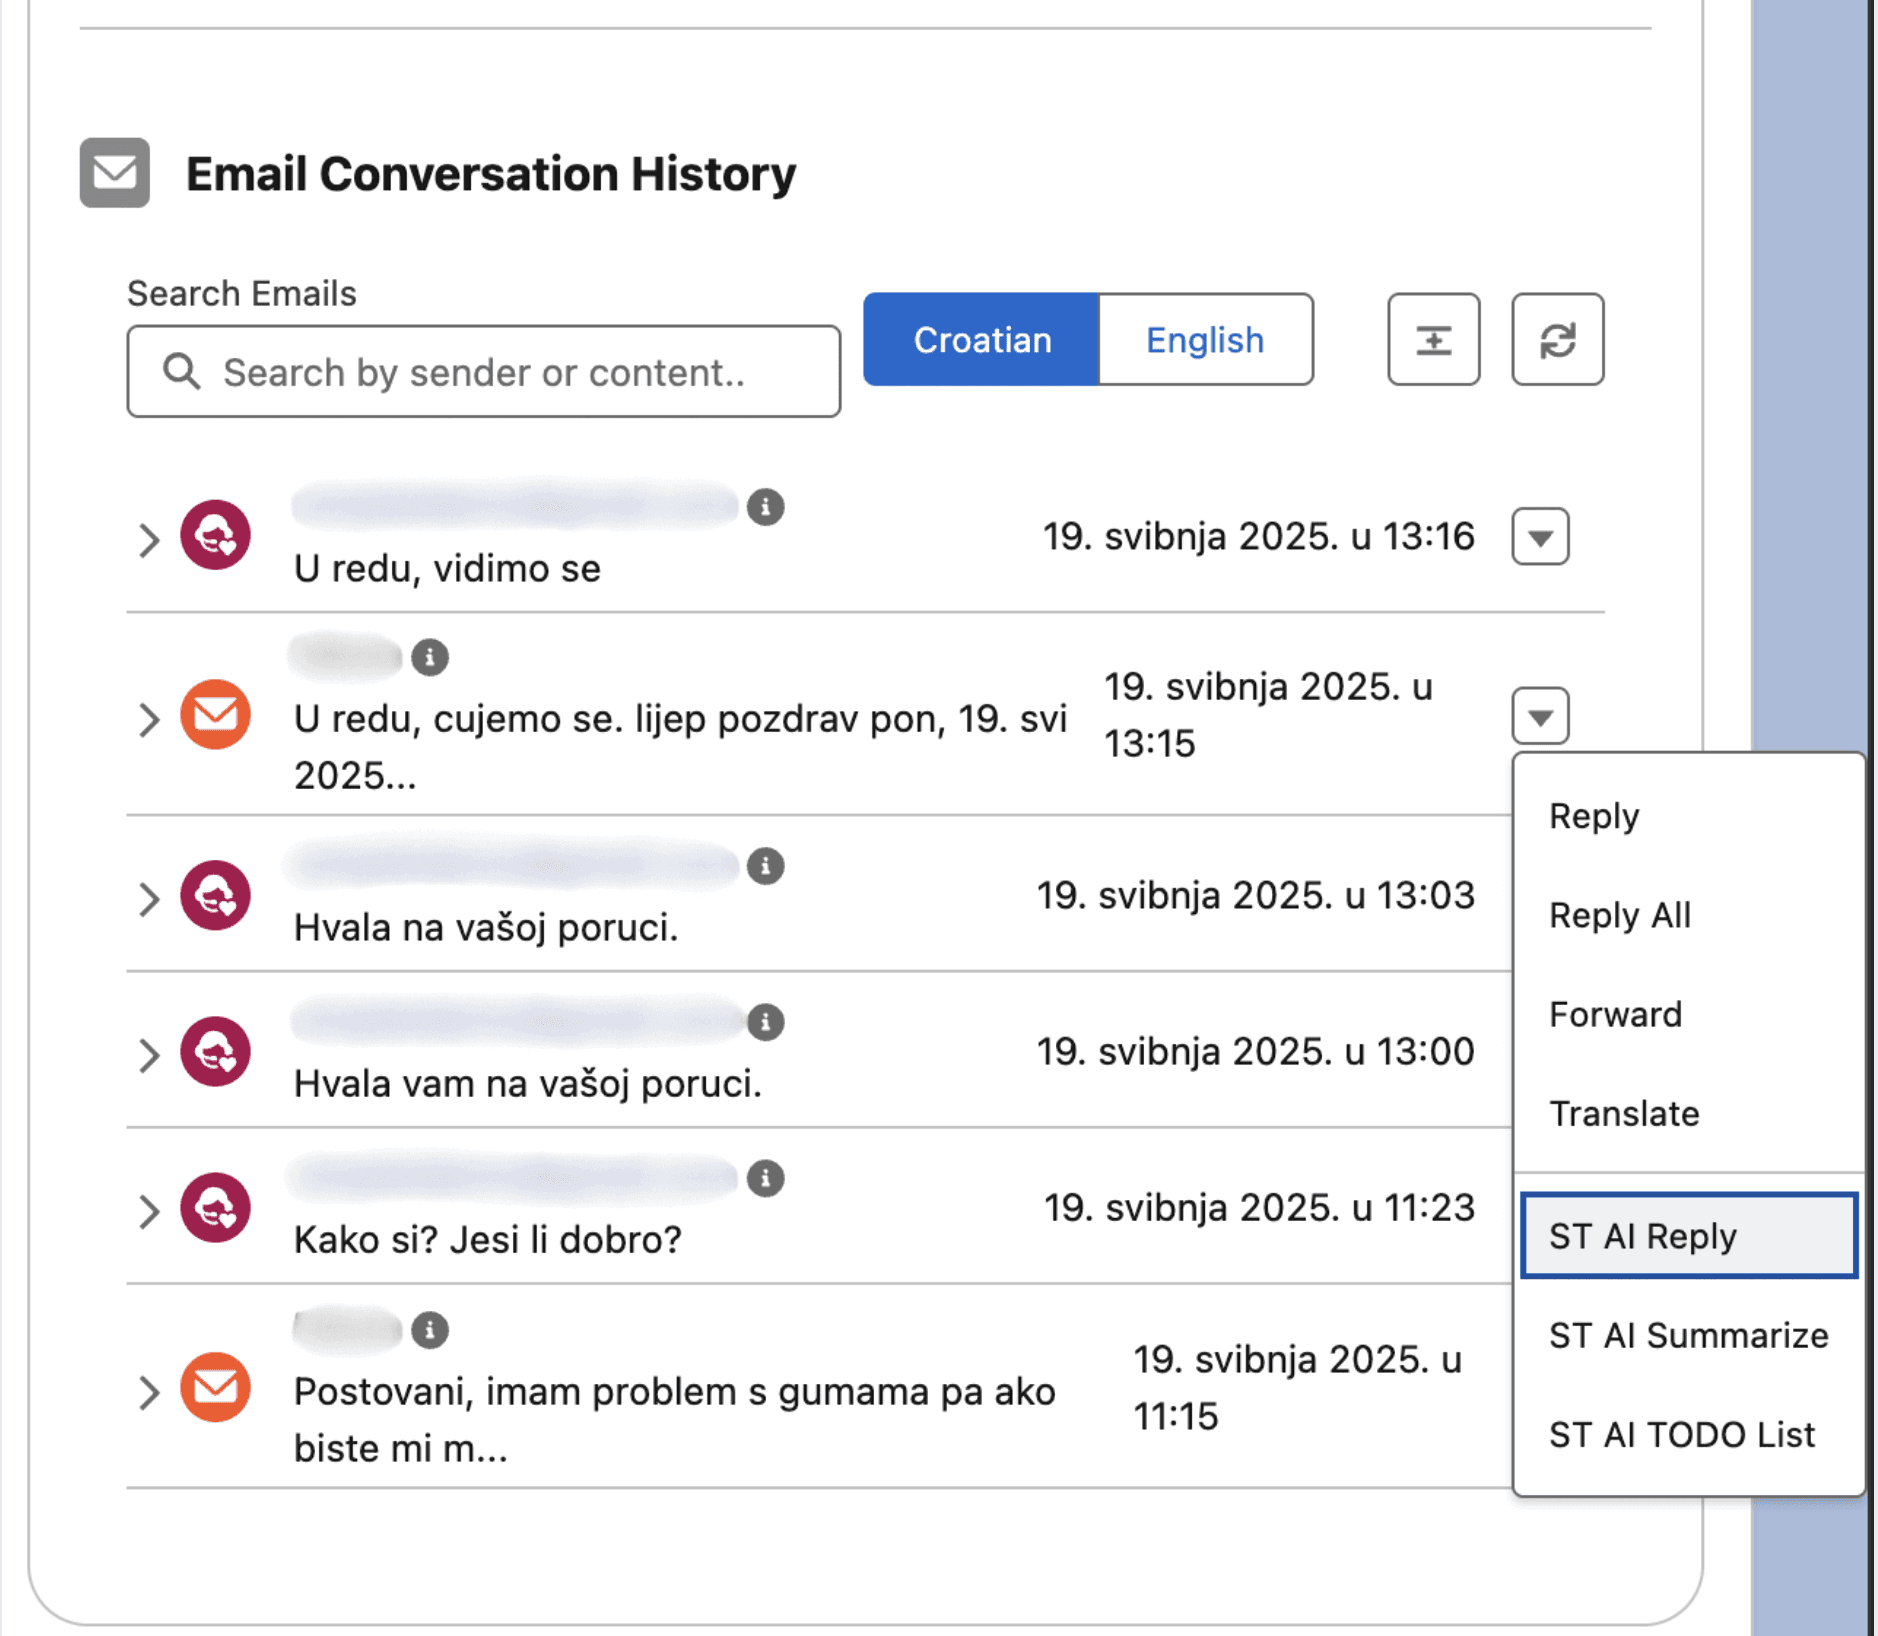Click the info icon beside the top sender

coord(765,507)
